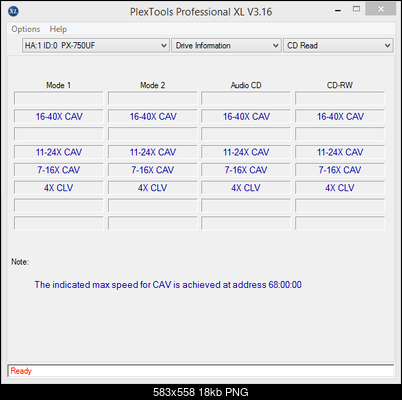The width and height of the screenshot is (402, 400).
Task: Click the CAV max speed note text
Action: 168,285
